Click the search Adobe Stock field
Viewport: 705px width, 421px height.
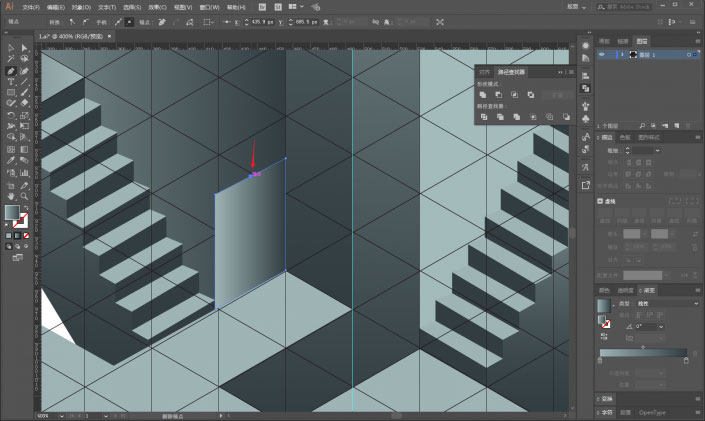pyautogui.click(x=624, y=7)
